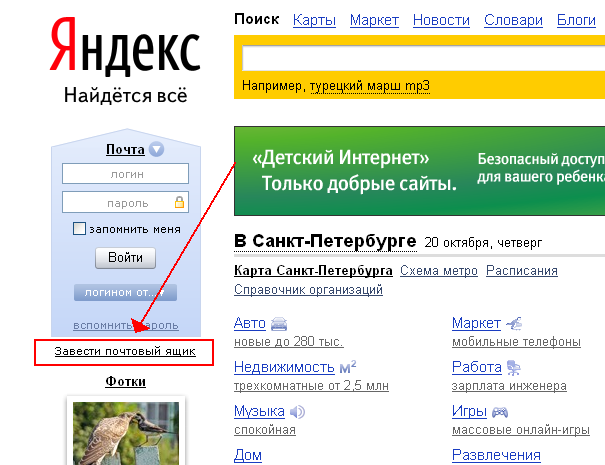Image resolution: width=605 pixels, height=465 pixels.
Task: Open the Фотки heading link
Action: [x=125, y=381]
